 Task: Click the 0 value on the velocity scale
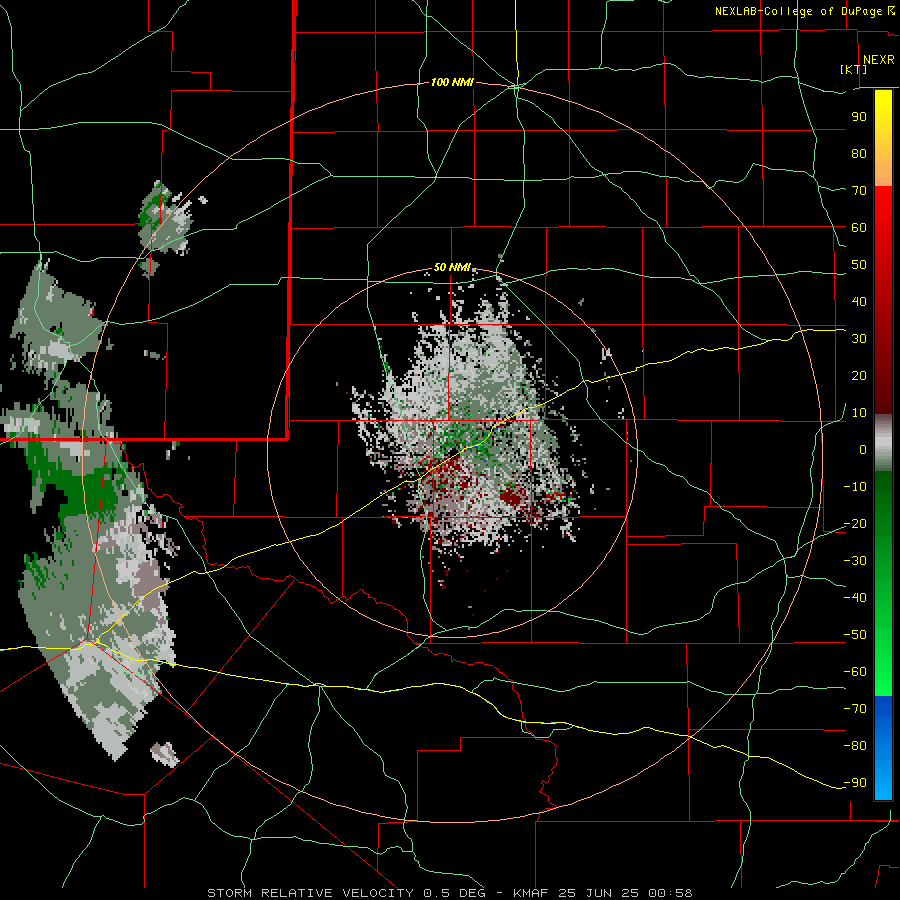(x=863, y=450)
